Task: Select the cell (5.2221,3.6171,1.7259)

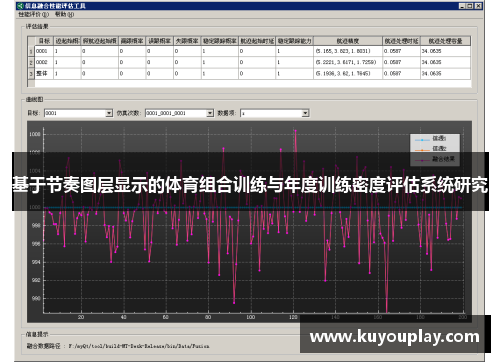Action: coord(348,62)
